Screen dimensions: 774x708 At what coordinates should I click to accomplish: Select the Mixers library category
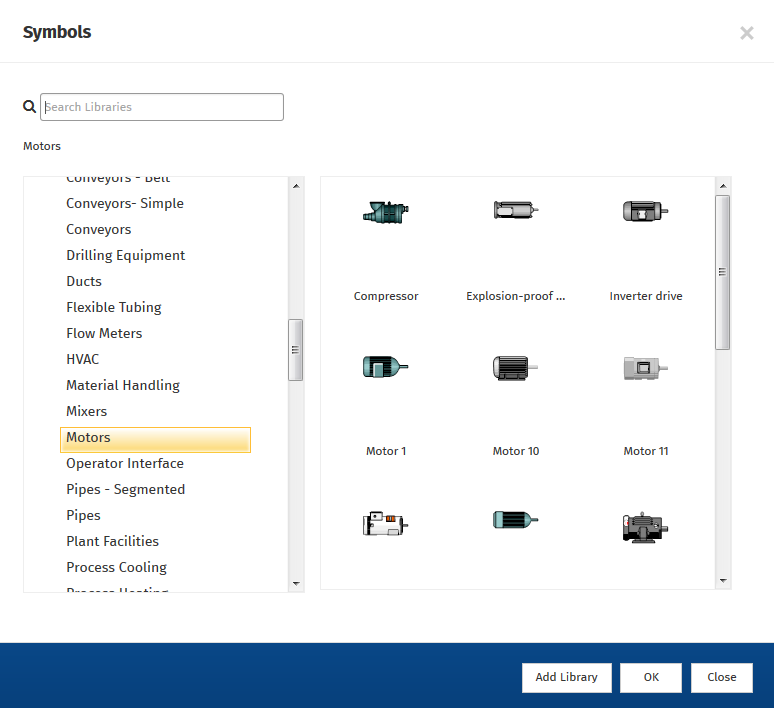pos(87,411)
